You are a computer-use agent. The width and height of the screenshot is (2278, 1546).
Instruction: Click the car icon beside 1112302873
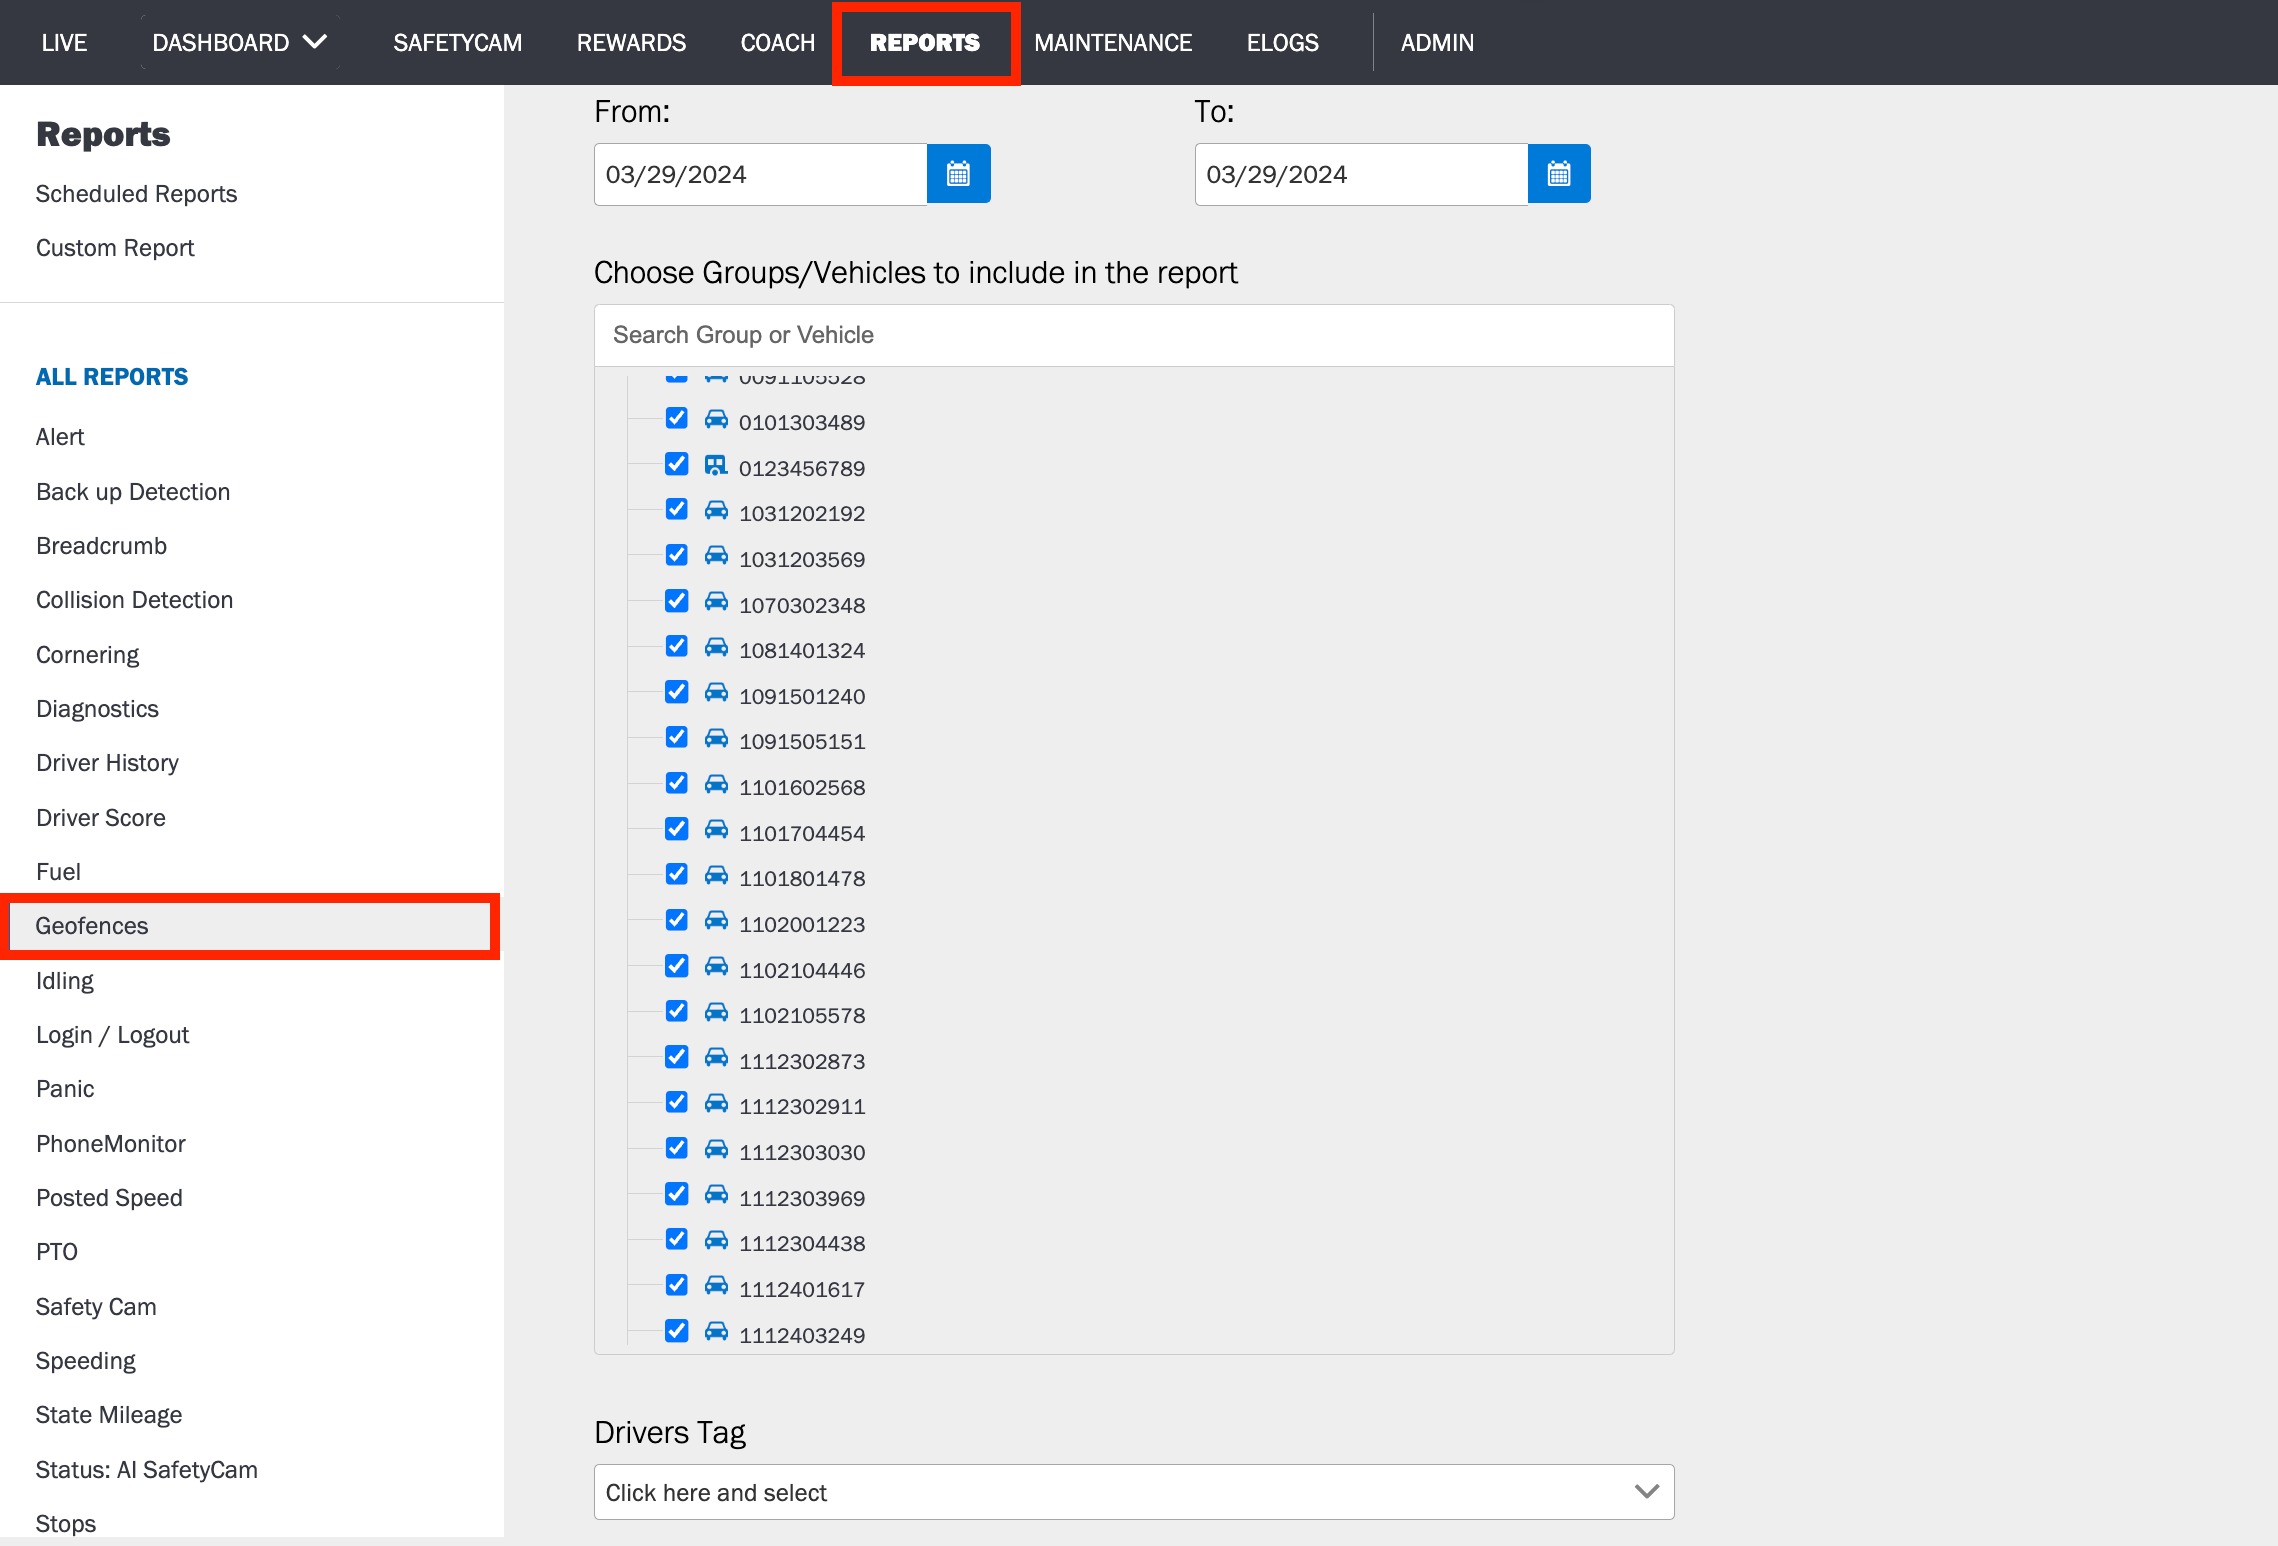pyautogui.click(x=716, y=1059)
